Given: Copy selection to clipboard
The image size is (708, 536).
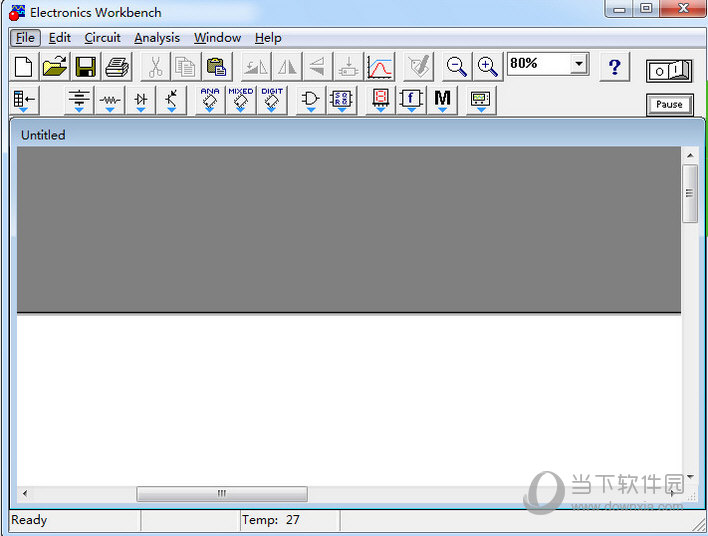Looking at the screenshot, I should tap(186, 67).
